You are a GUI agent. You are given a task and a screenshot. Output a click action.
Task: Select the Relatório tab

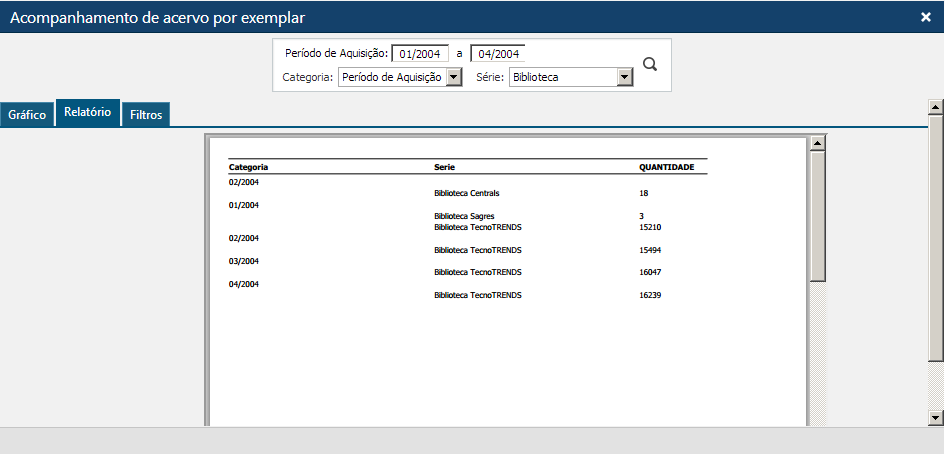pos(88,113)
